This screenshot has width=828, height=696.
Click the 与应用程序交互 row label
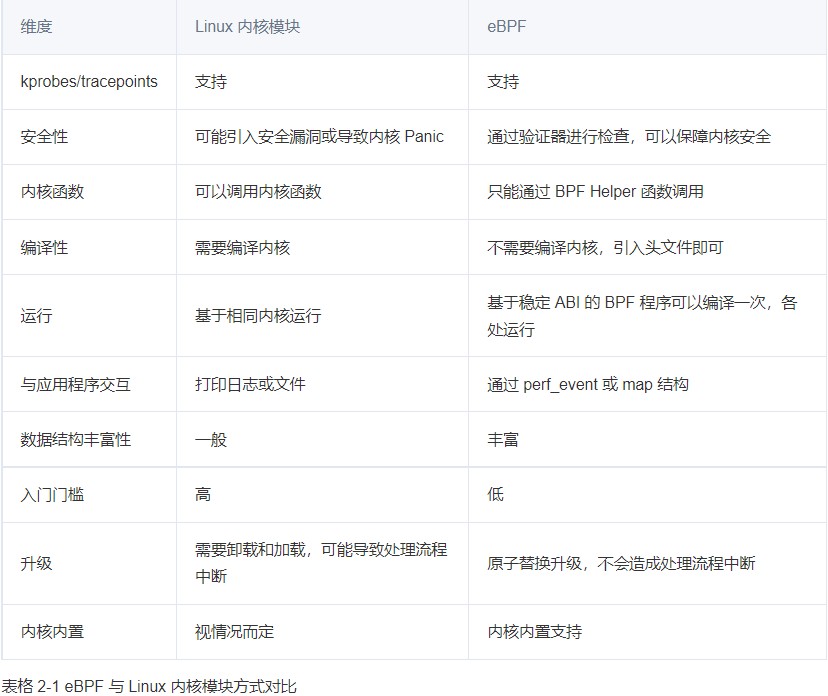60,384
